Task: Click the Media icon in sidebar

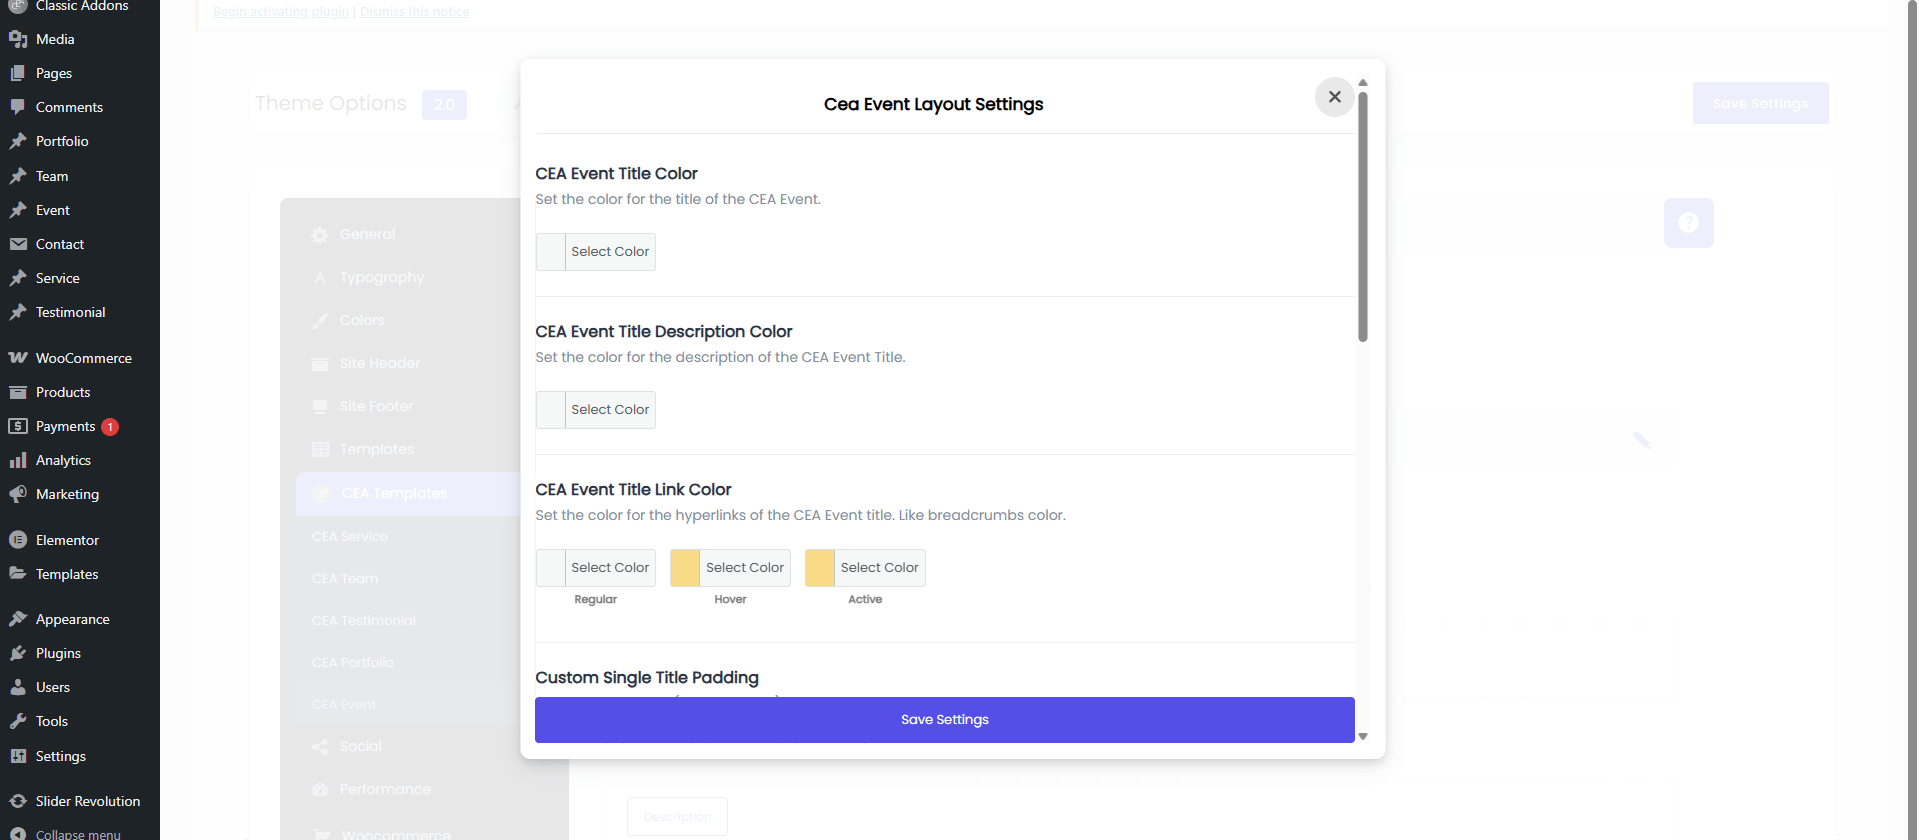Action: point(18,39)
